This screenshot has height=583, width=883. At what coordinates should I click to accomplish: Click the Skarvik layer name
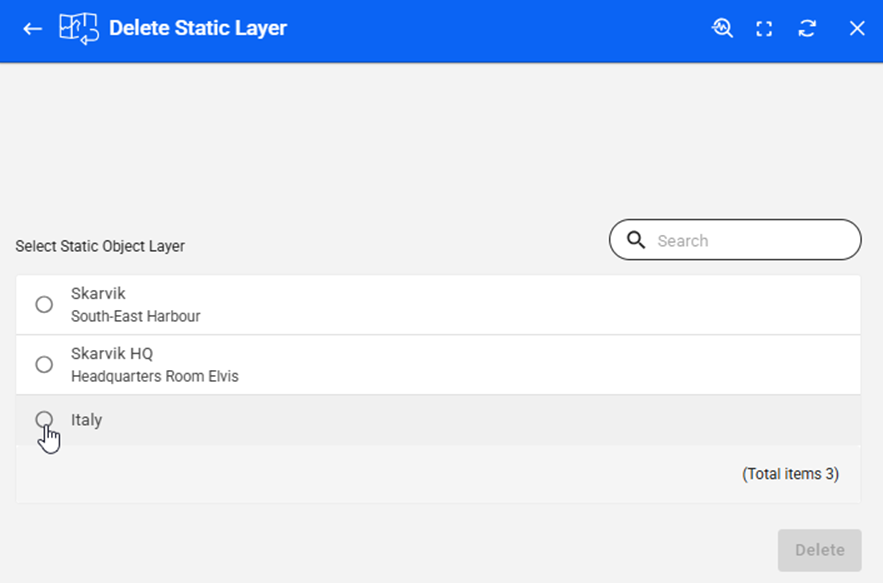(x=98, y=293)
